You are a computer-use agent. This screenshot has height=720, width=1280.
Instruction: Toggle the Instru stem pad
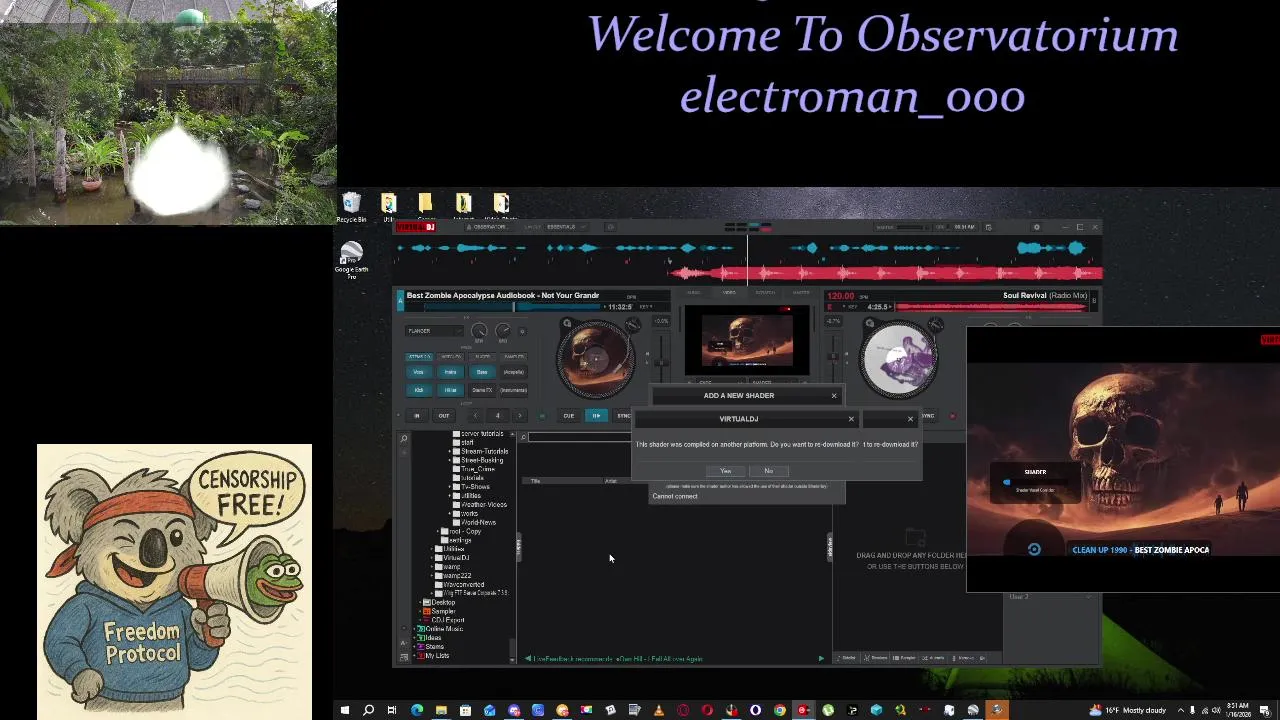[x=450, y=372]
